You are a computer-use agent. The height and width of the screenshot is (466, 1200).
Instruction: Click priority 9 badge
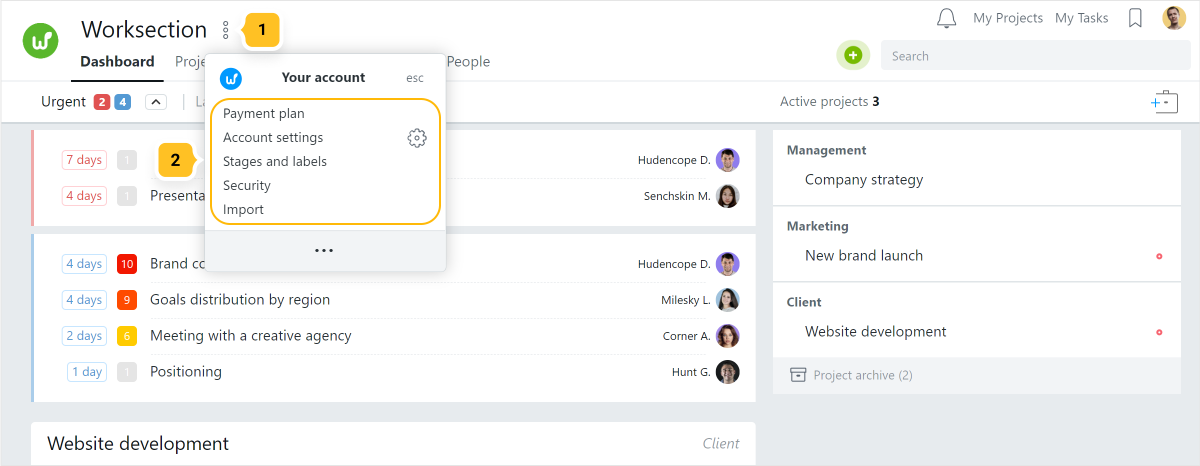pyautogui.click(x=127, y=300)
